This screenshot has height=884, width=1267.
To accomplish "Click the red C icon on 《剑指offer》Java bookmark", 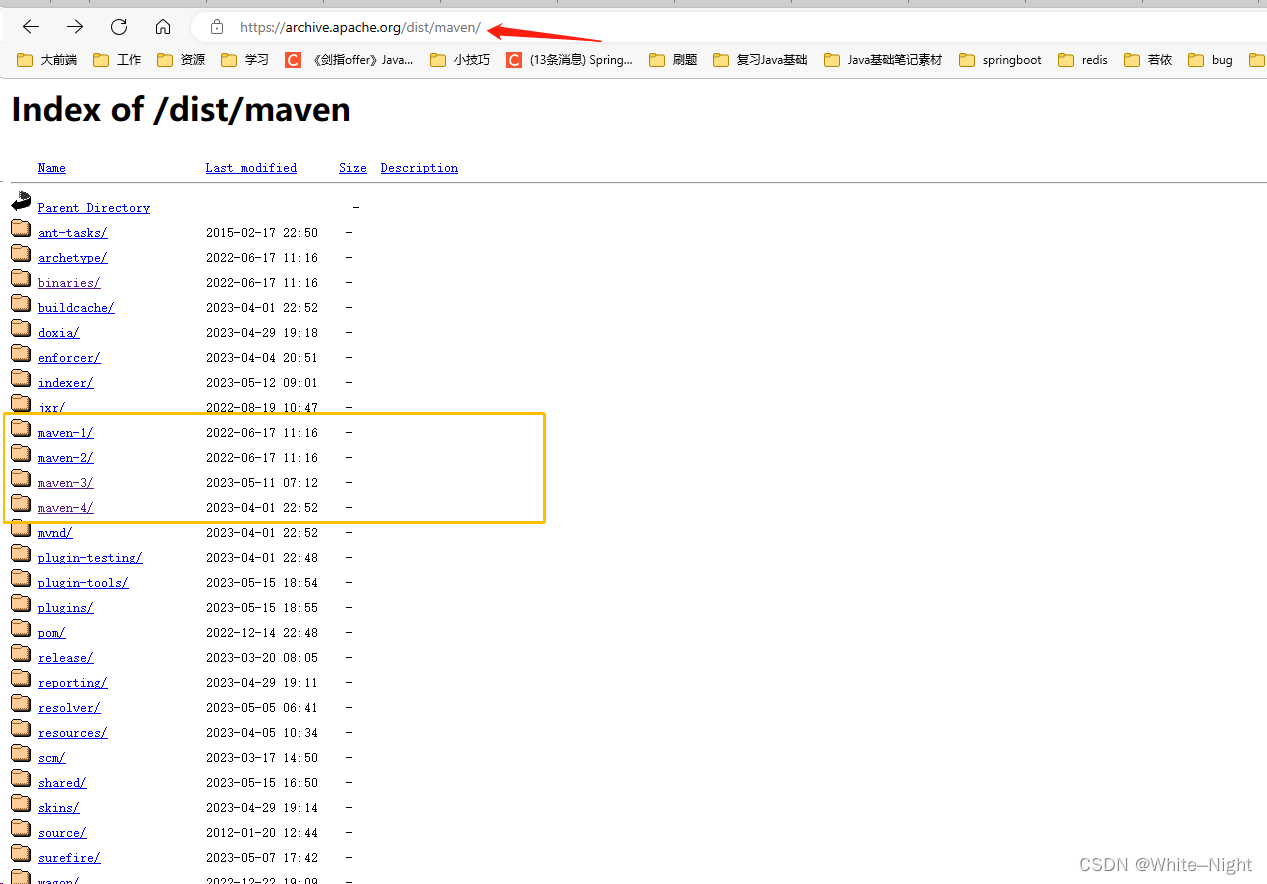I will coord(293,60).
